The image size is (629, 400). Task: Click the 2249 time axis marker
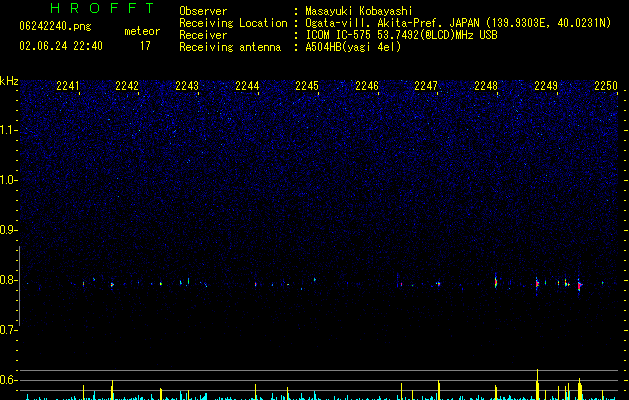click(546, 86)
